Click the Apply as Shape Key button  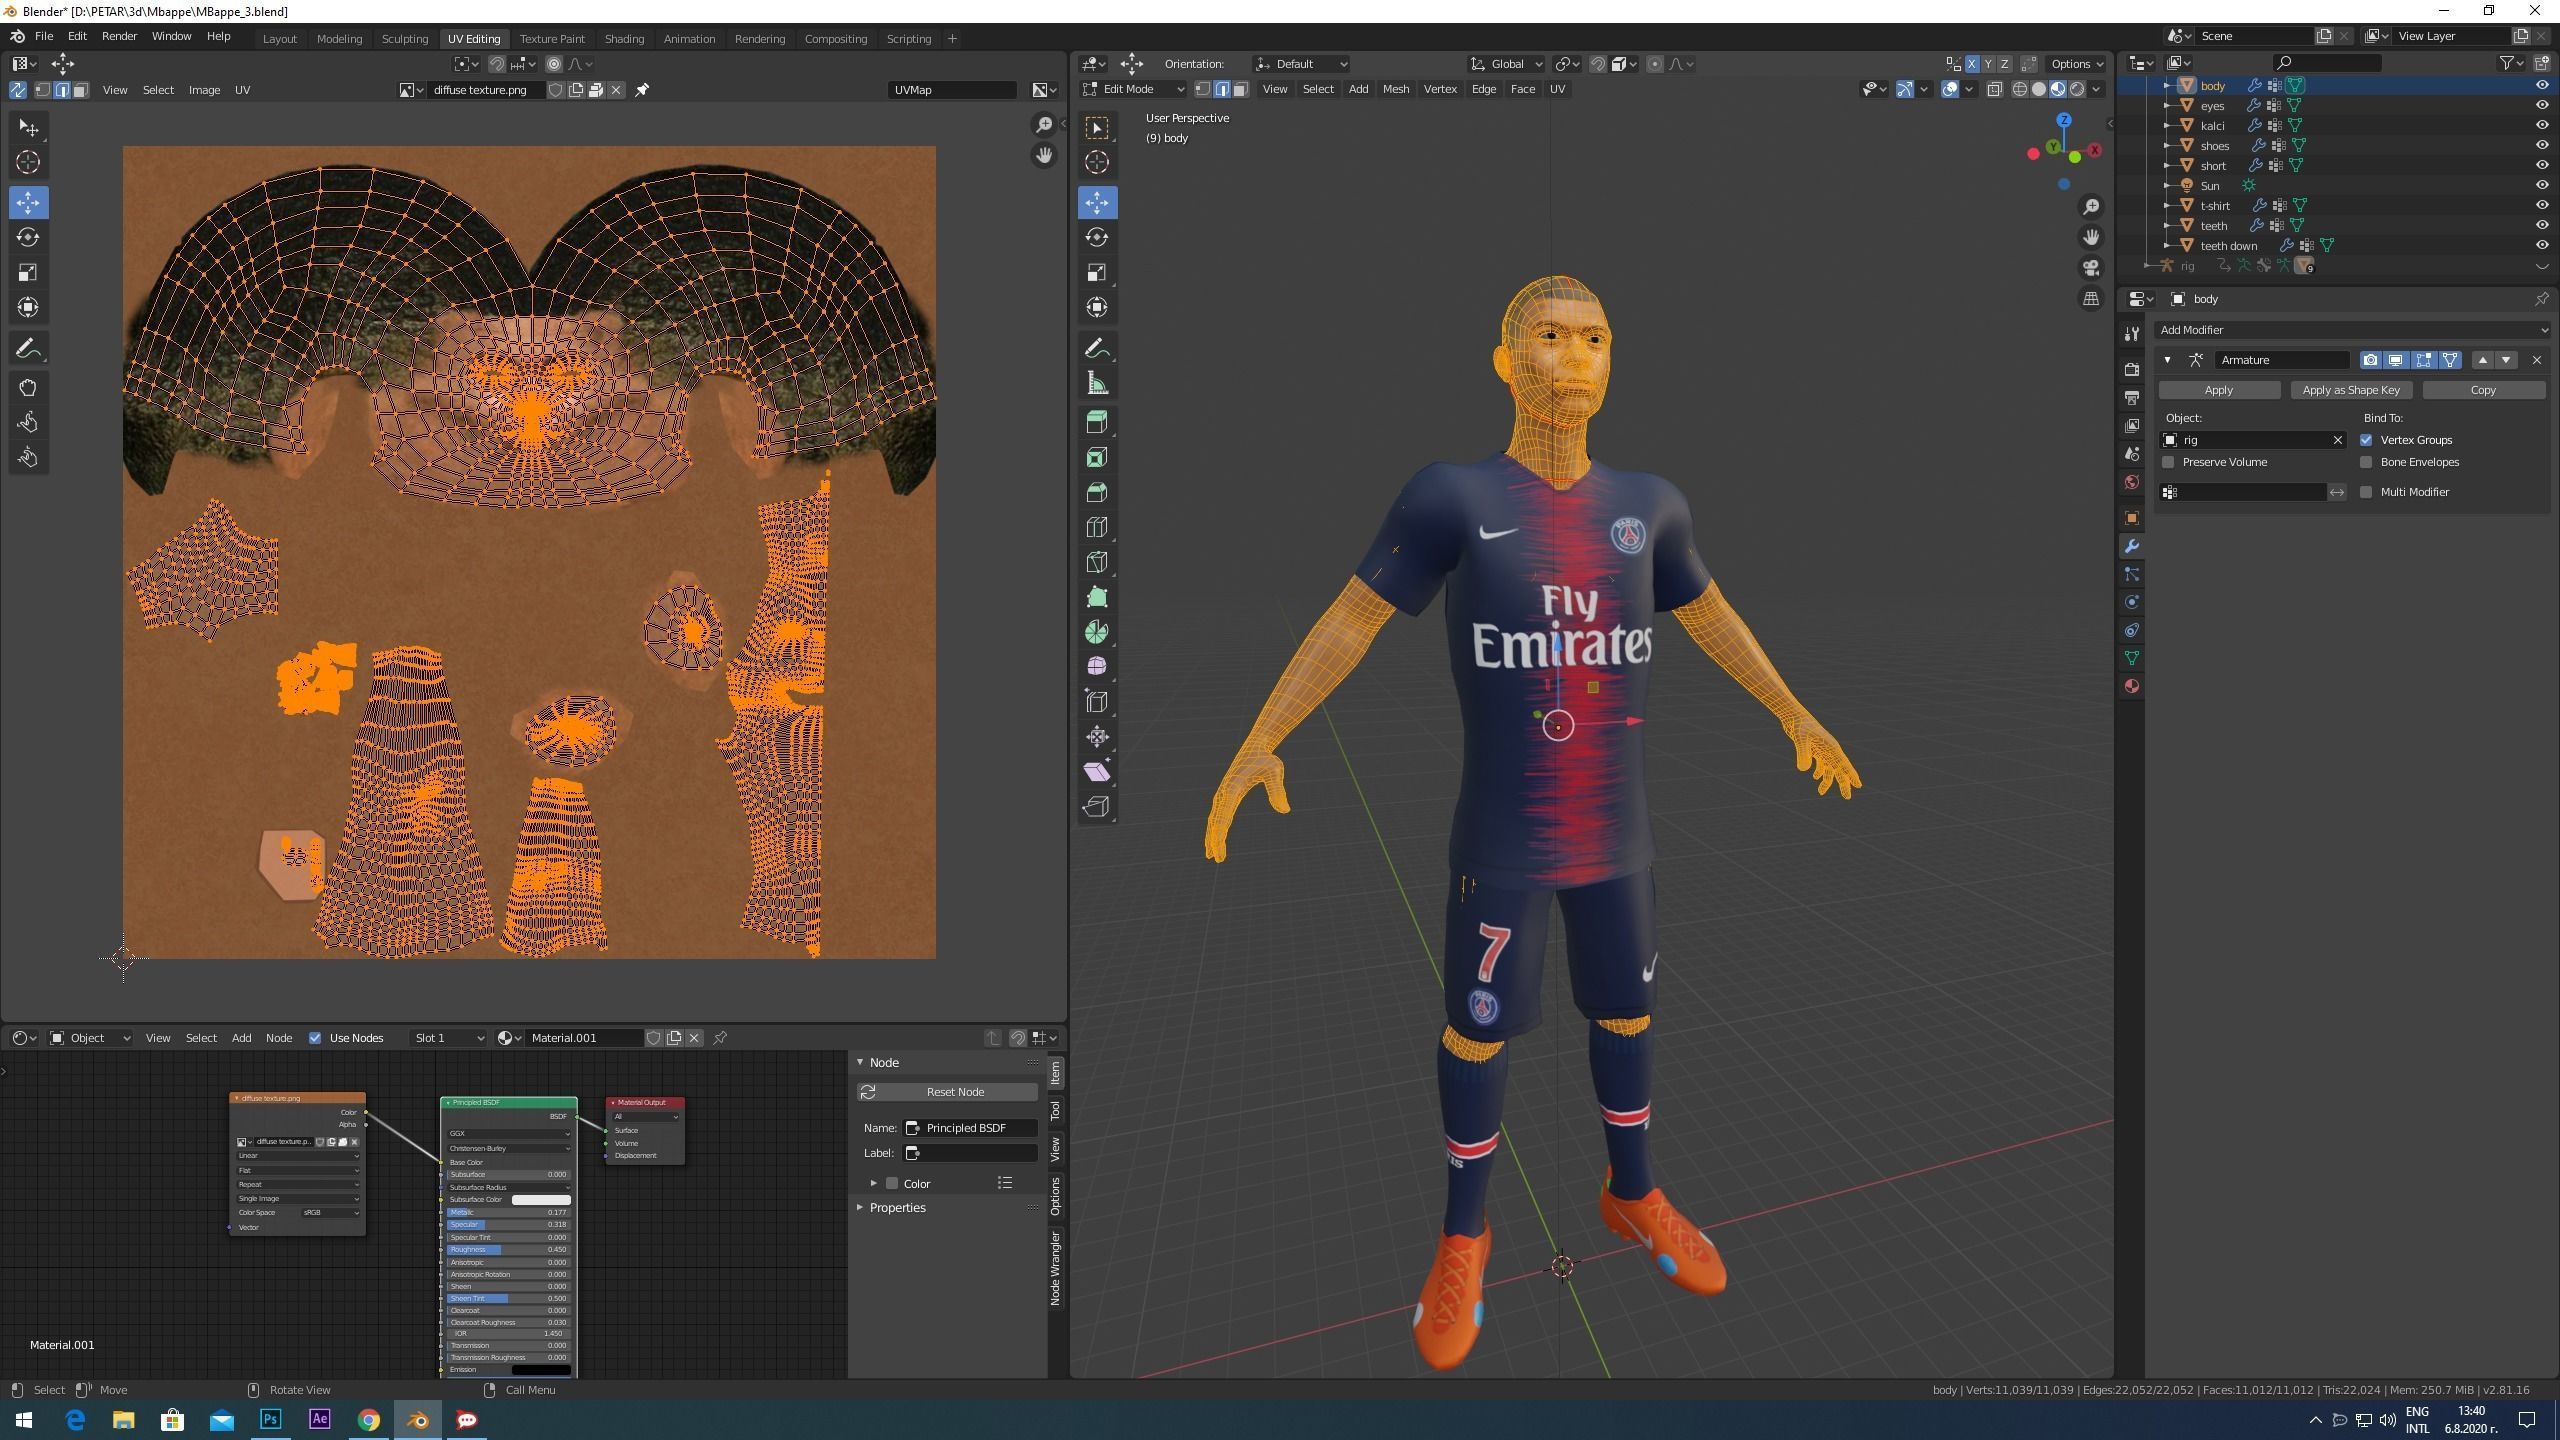pos(2352,390)
